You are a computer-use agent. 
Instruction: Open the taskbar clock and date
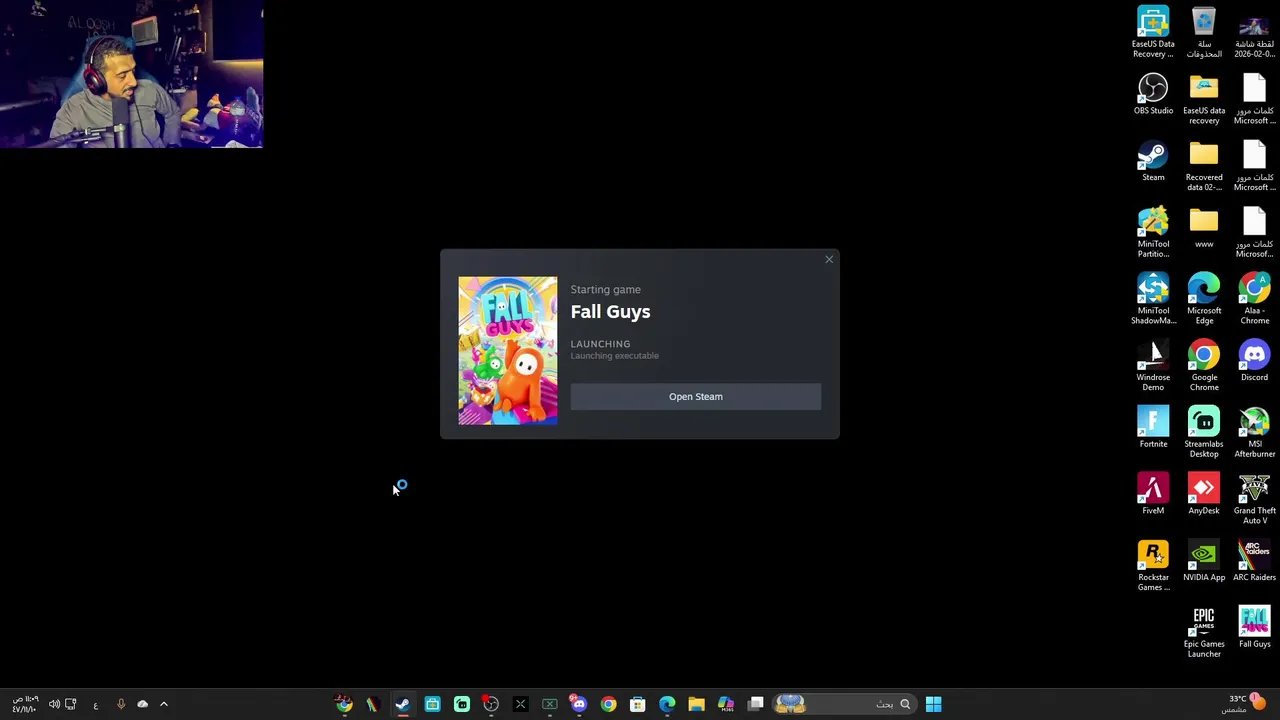click(25, 704)
